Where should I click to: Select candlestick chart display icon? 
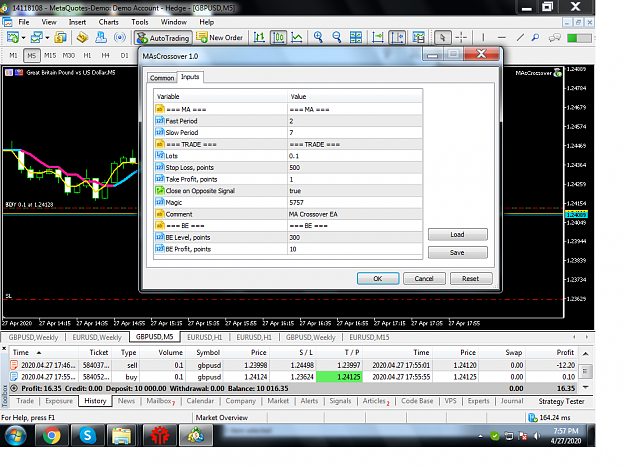coord(278,37)
